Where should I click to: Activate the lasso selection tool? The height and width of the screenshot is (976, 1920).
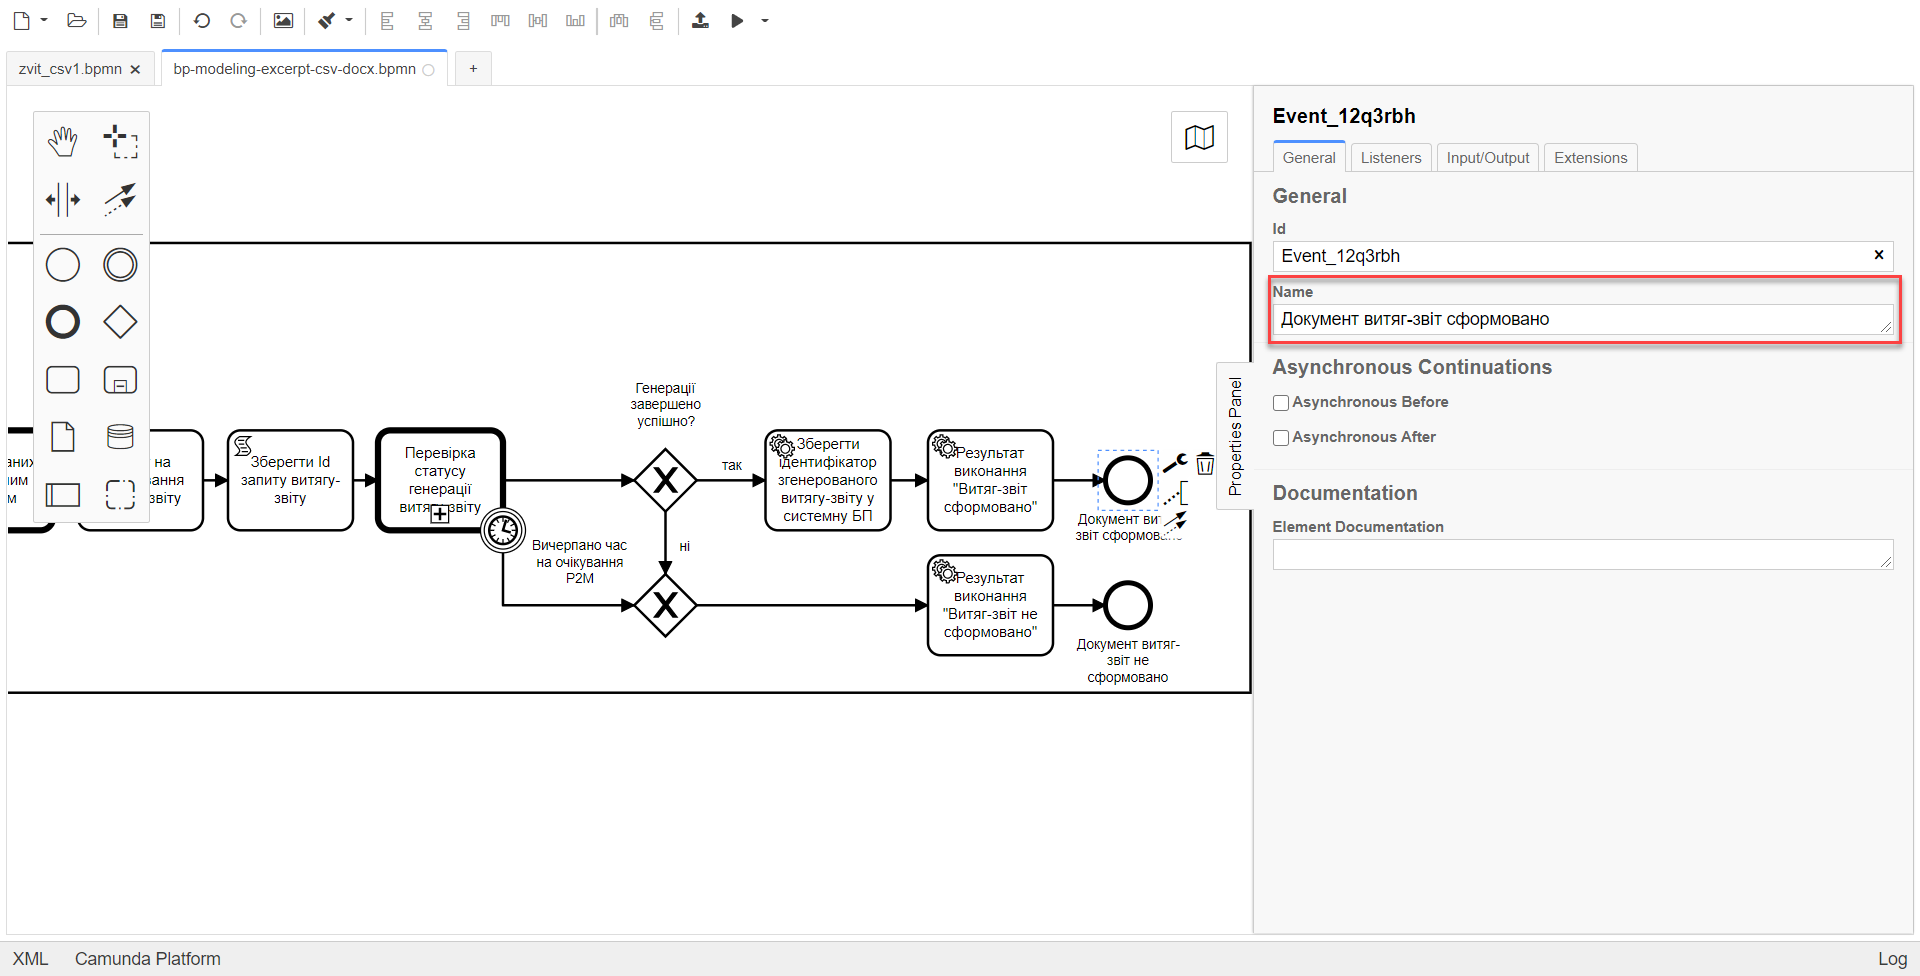coord(120,142)
